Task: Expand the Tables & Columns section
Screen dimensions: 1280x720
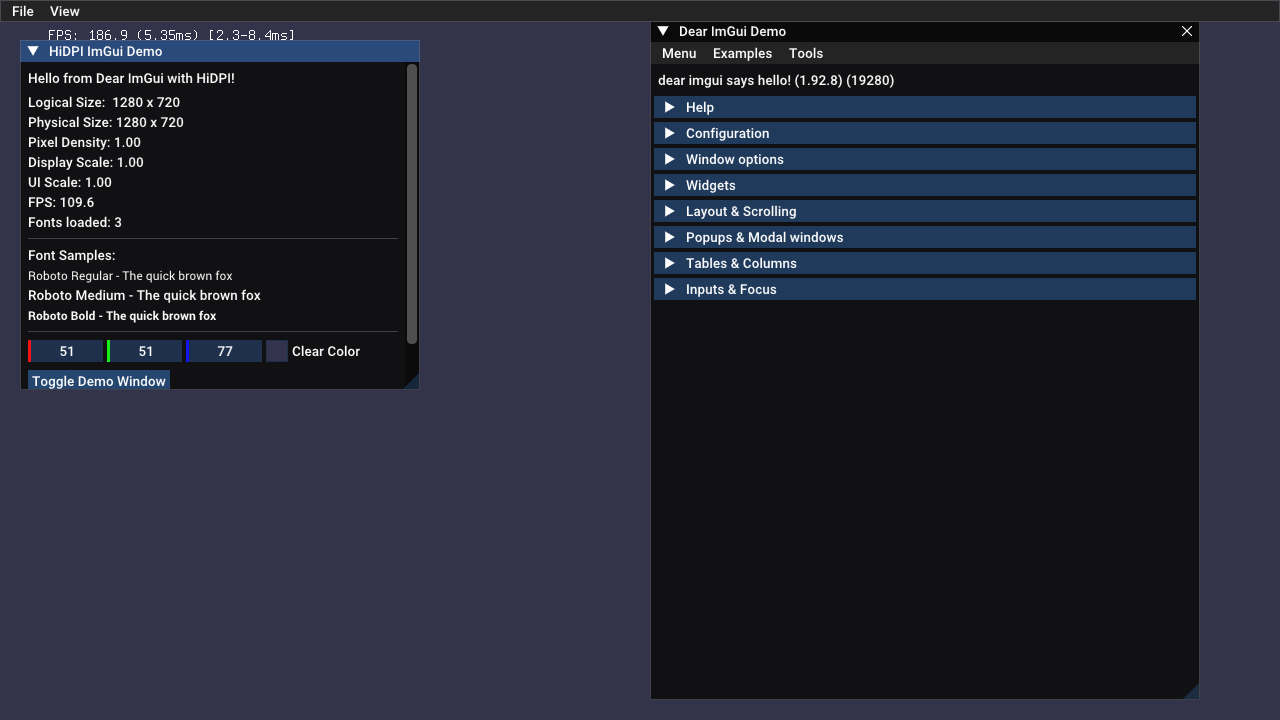Action: pos(925,263)
